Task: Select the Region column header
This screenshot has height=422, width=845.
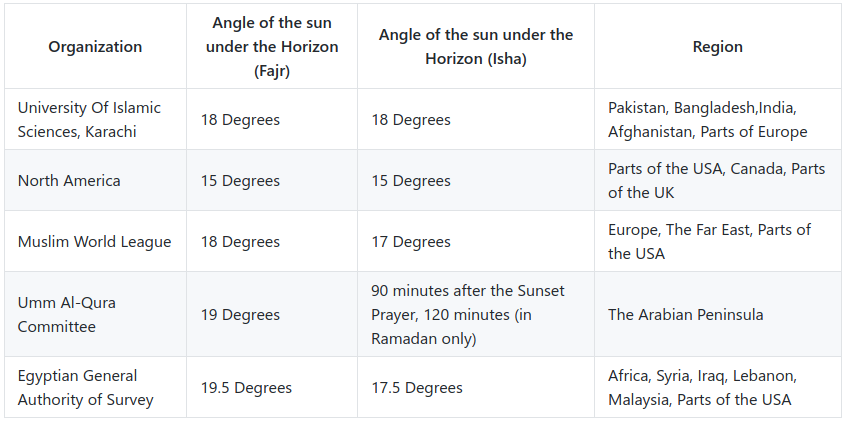Action: click(717, 46)
